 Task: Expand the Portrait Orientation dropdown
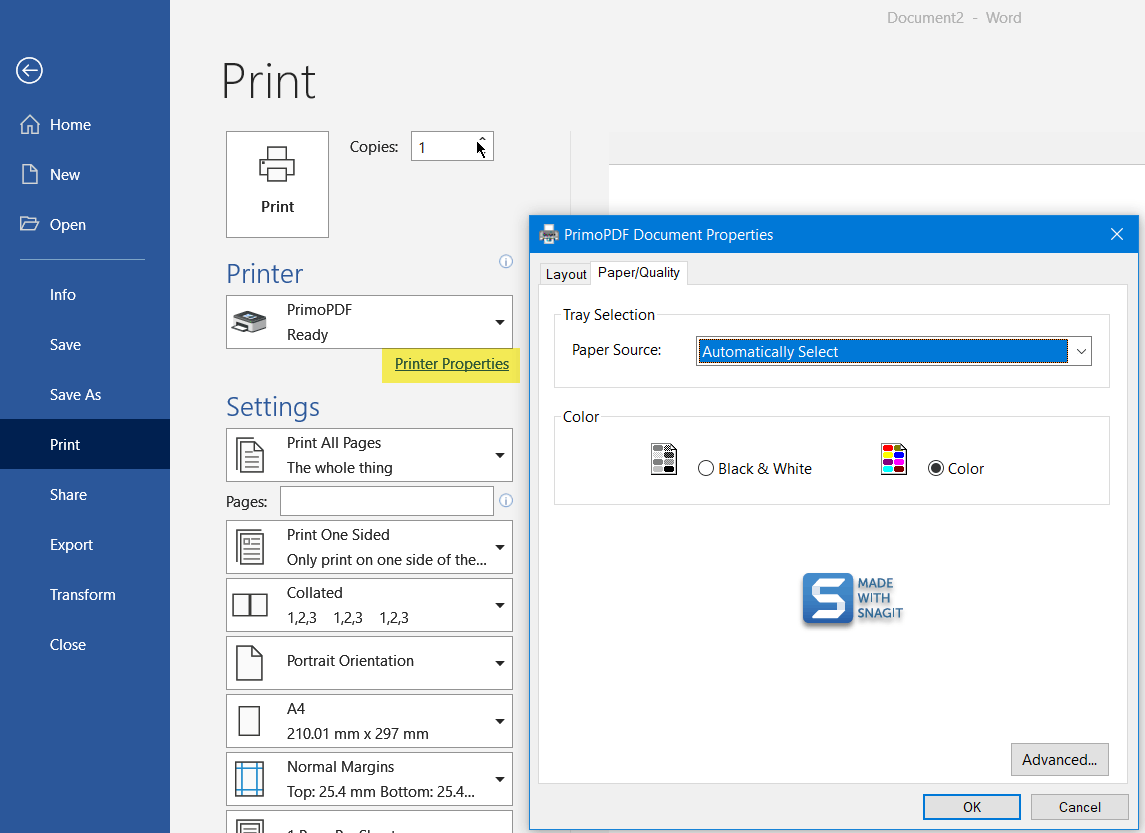click(x=499, y=664)
